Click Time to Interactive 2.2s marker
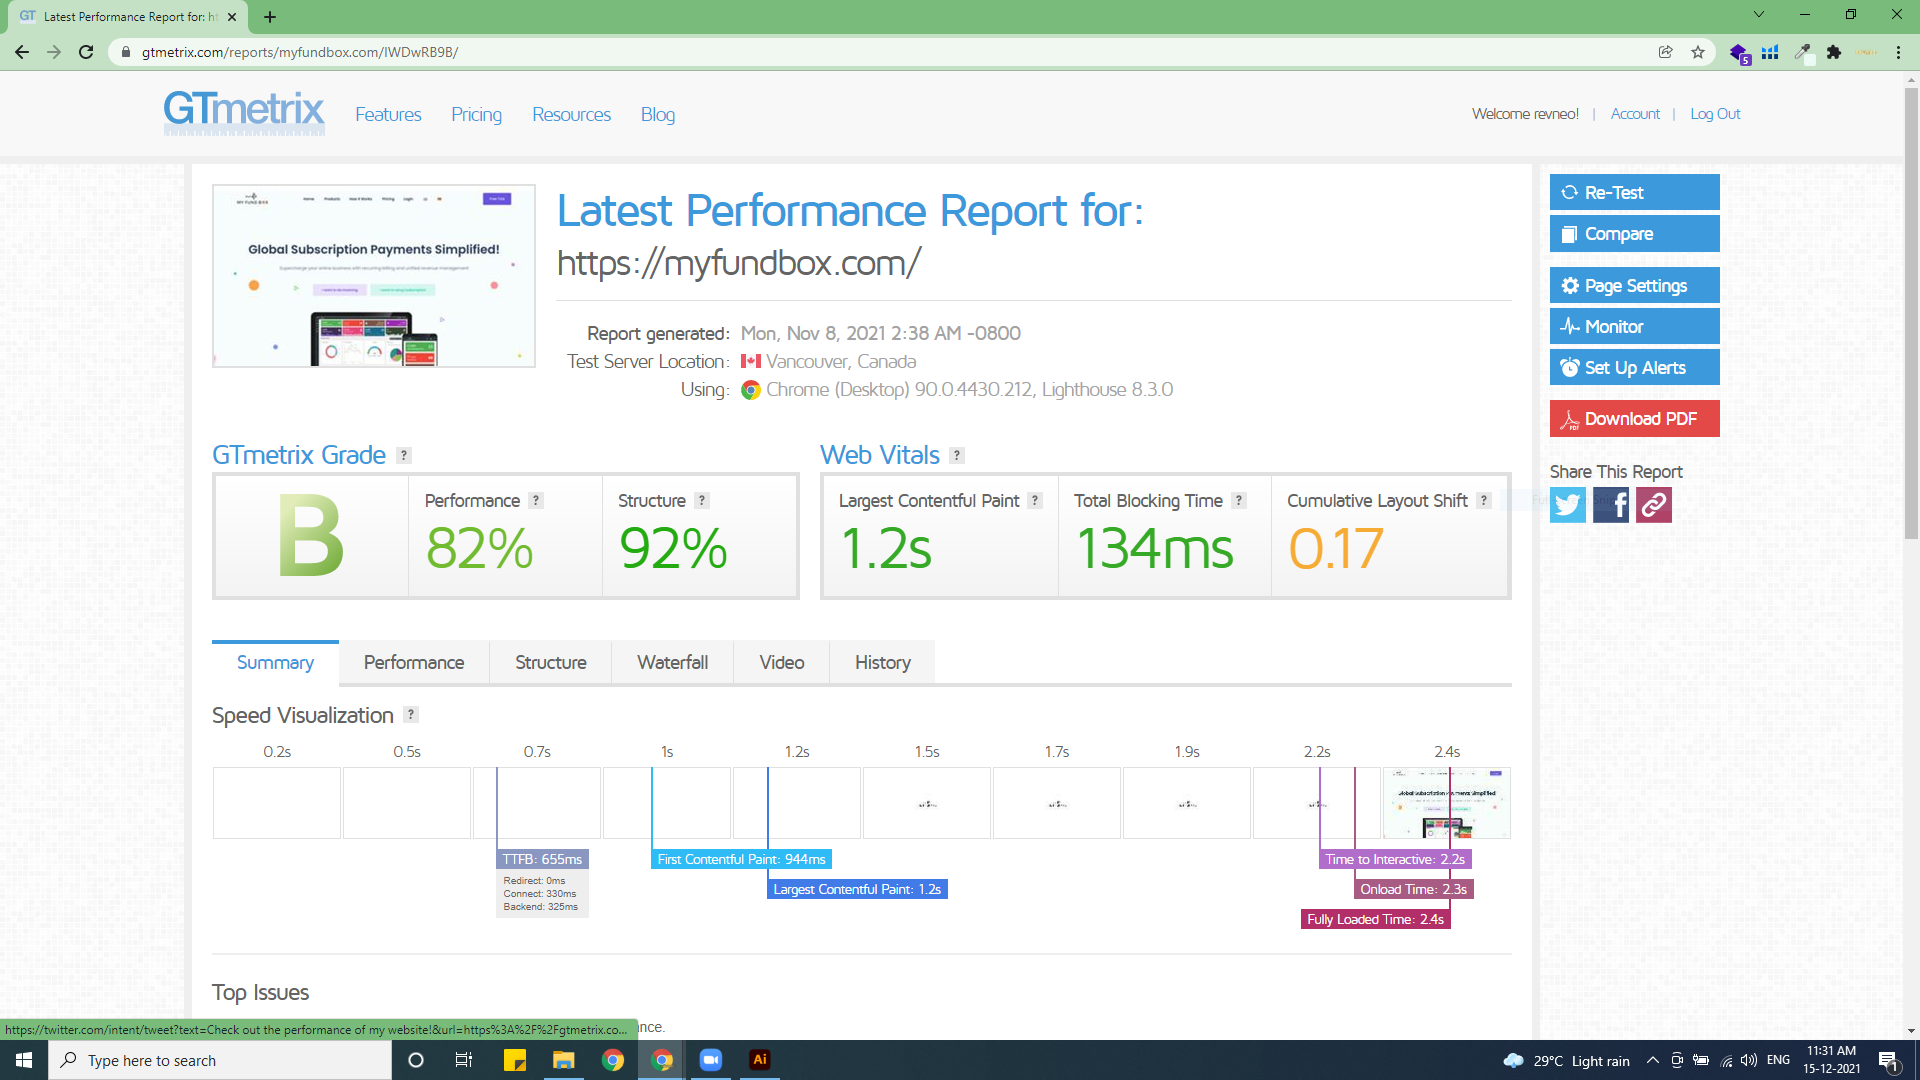This screenshot has width=1920, height=1080. coord(1395,859)
